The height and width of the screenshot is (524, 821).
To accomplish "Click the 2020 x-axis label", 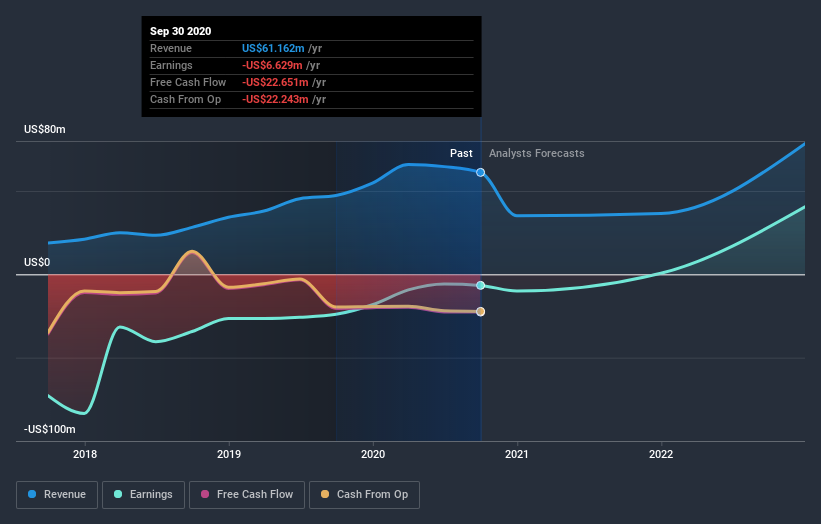I will (x=373, y=454).
